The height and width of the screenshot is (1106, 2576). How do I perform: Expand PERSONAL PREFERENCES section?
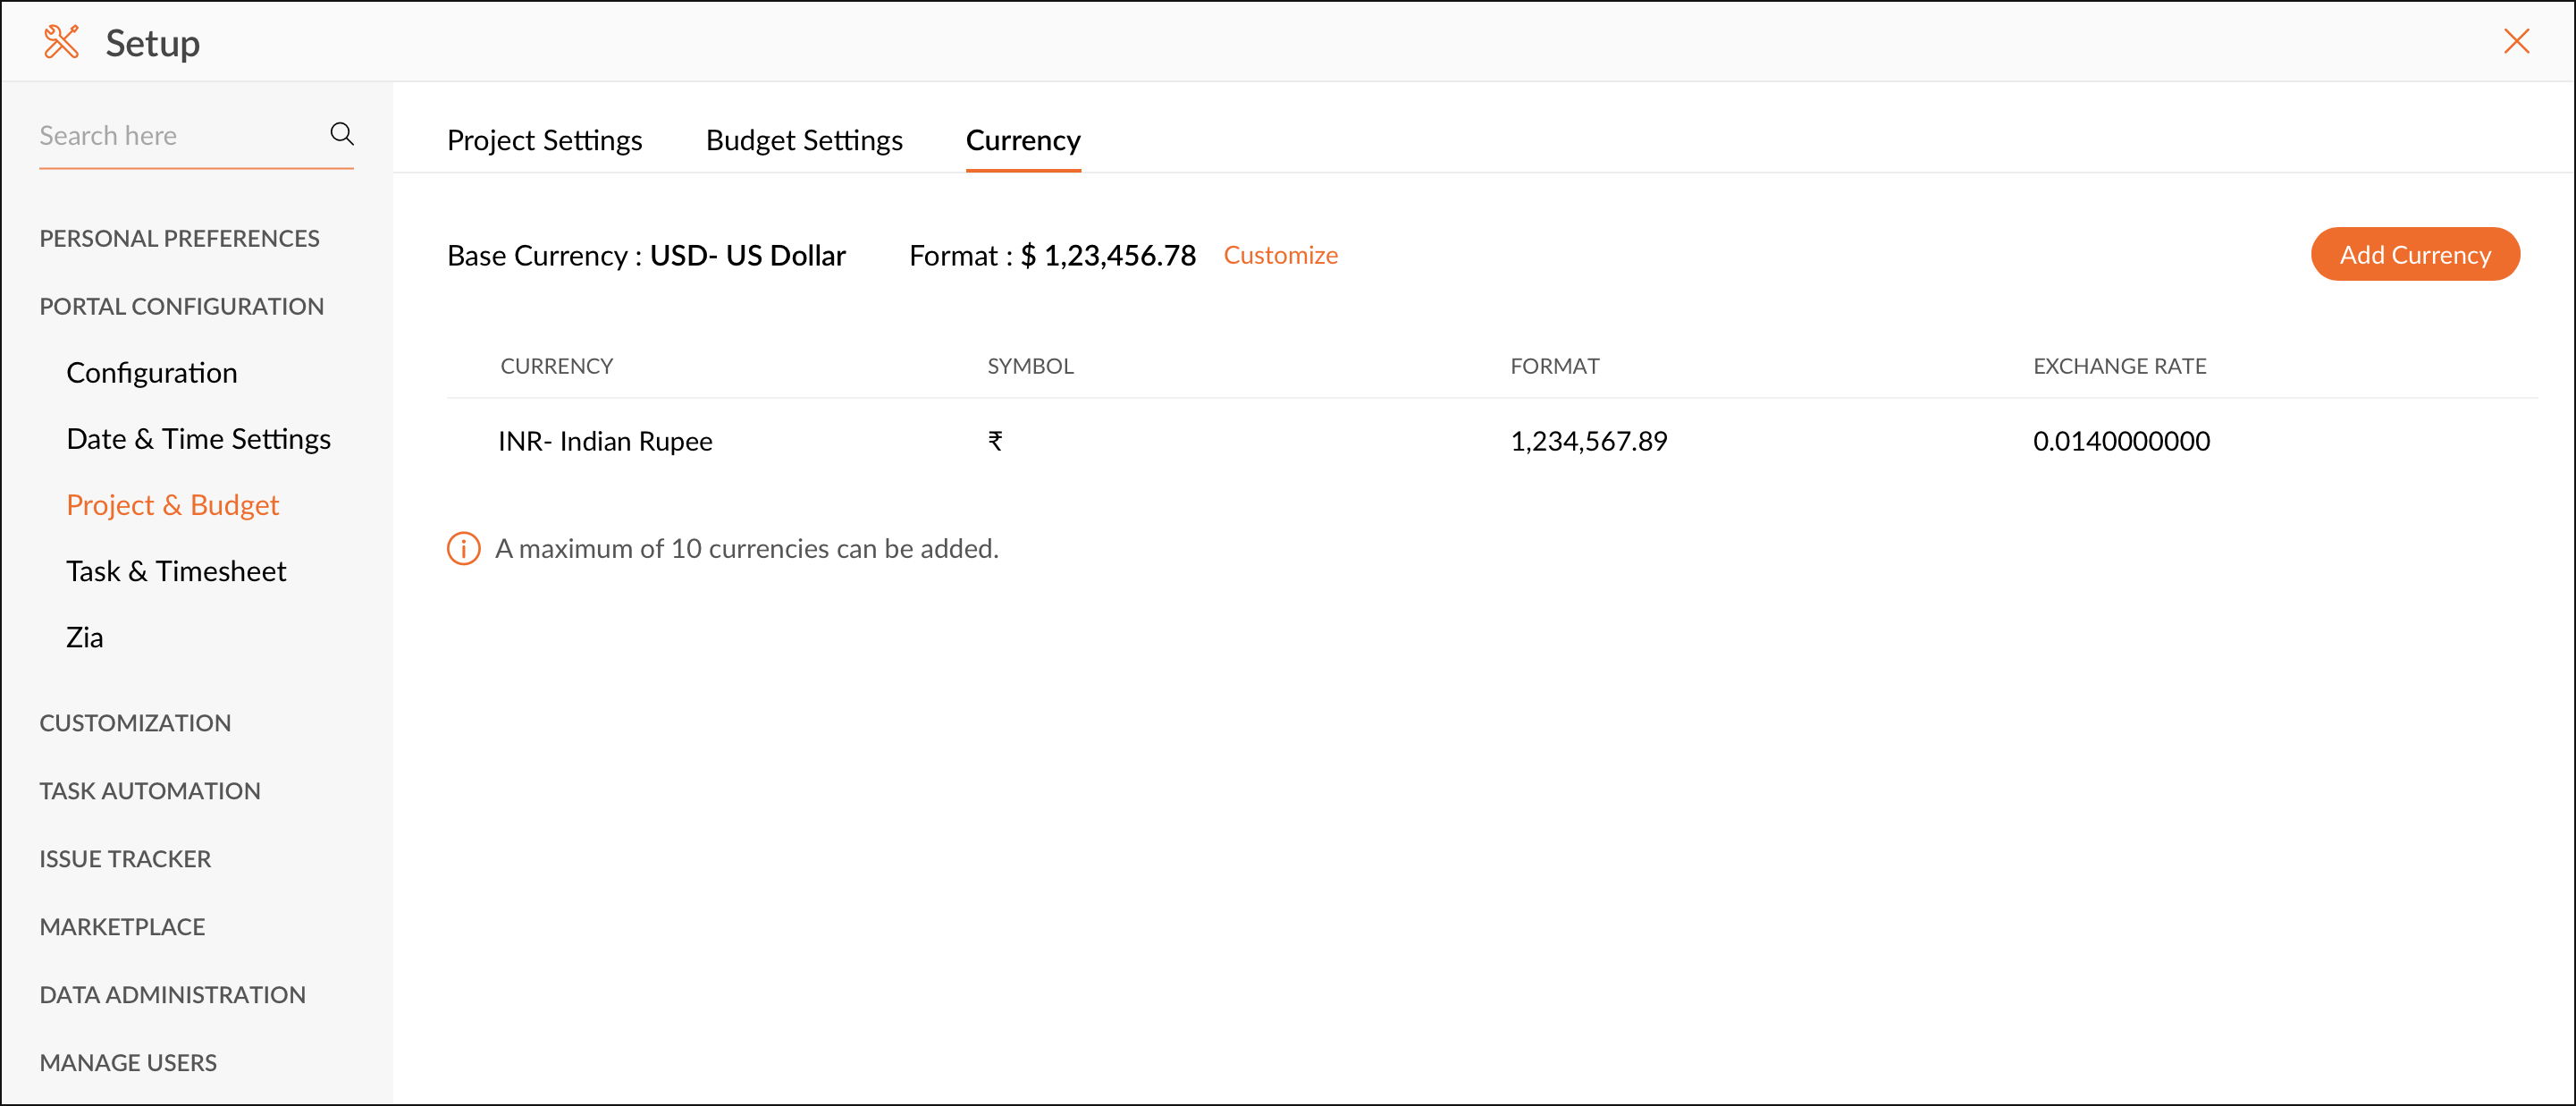click(x=179, y=238)
